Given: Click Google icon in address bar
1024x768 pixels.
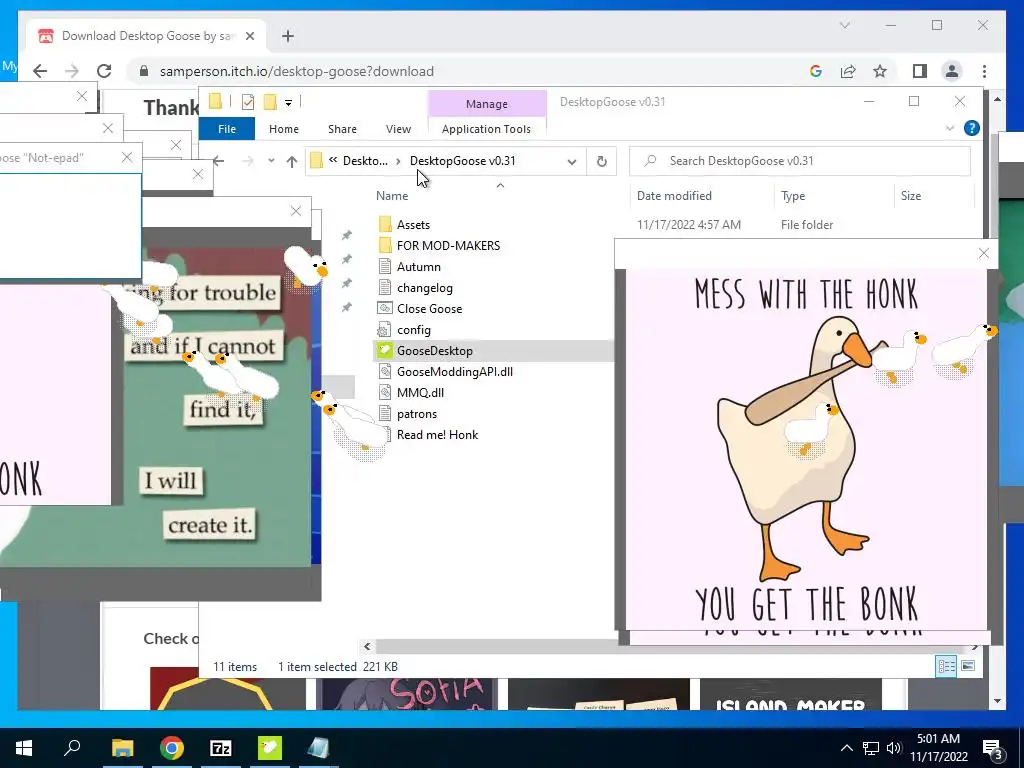Looking at the screenshot, I should click(x=816, y=71).
